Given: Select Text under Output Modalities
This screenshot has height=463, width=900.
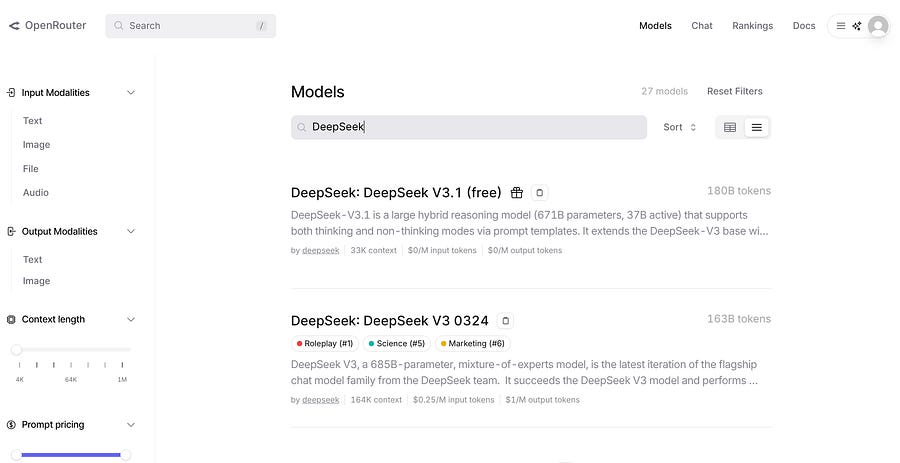Looking at the screenshot, I should [33, 260].
